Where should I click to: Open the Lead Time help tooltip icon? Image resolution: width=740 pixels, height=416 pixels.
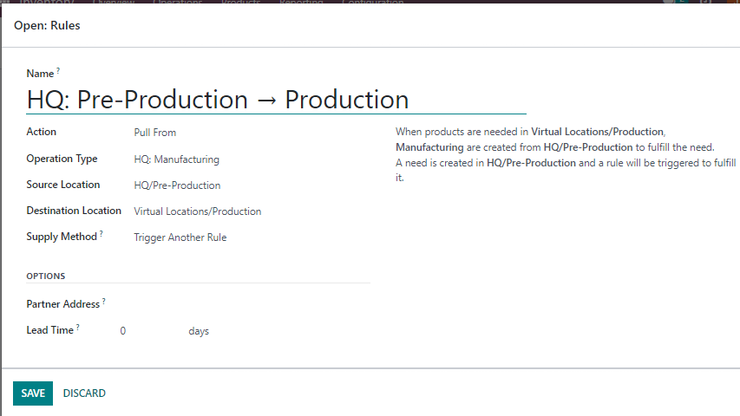point(78,327)
